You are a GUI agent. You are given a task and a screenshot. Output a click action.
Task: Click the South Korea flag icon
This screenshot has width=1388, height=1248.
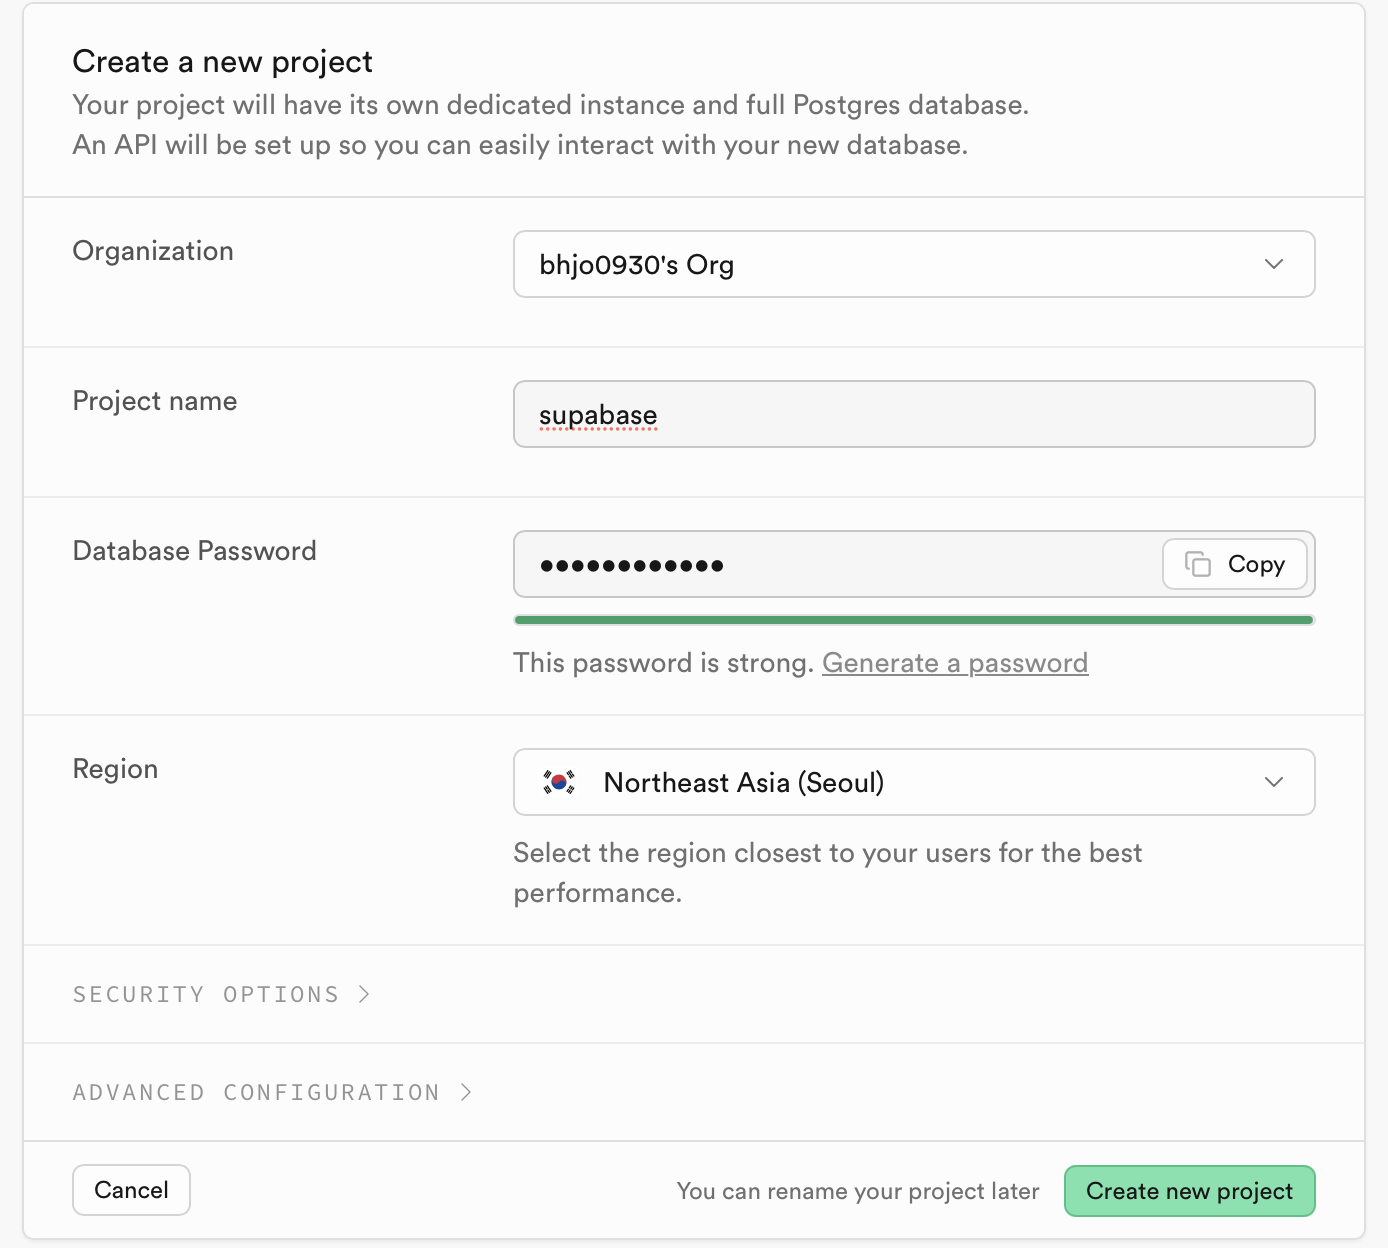(x=559, y=782)
